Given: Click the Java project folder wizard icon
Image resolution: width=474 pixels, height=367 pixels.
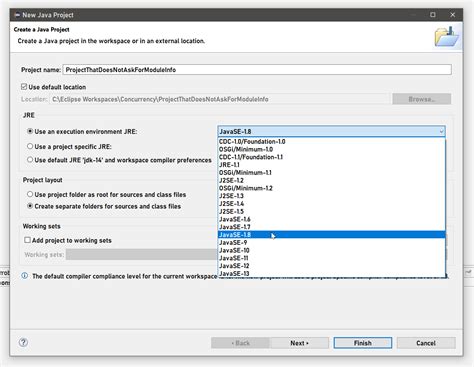Looking at the screenshot, I should click(x=447, y=36).
